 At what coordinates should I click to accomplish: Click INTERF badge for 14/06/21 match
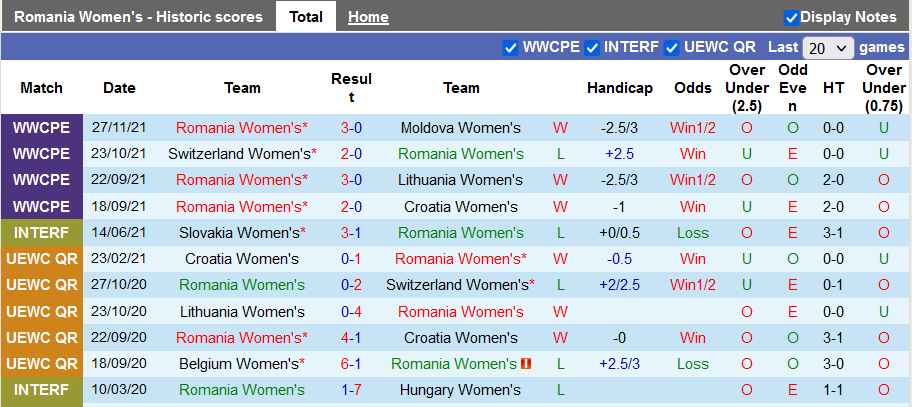click(42, 232)
